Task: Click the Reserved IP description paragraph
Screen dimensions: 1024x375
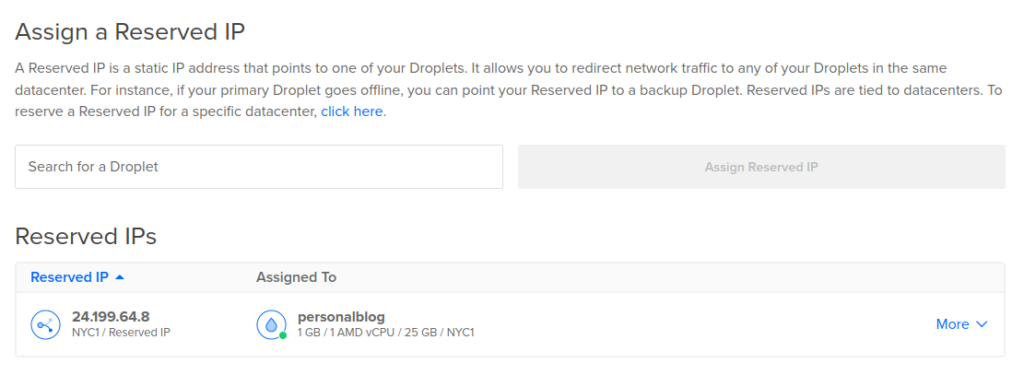Action: click(508, 90)
